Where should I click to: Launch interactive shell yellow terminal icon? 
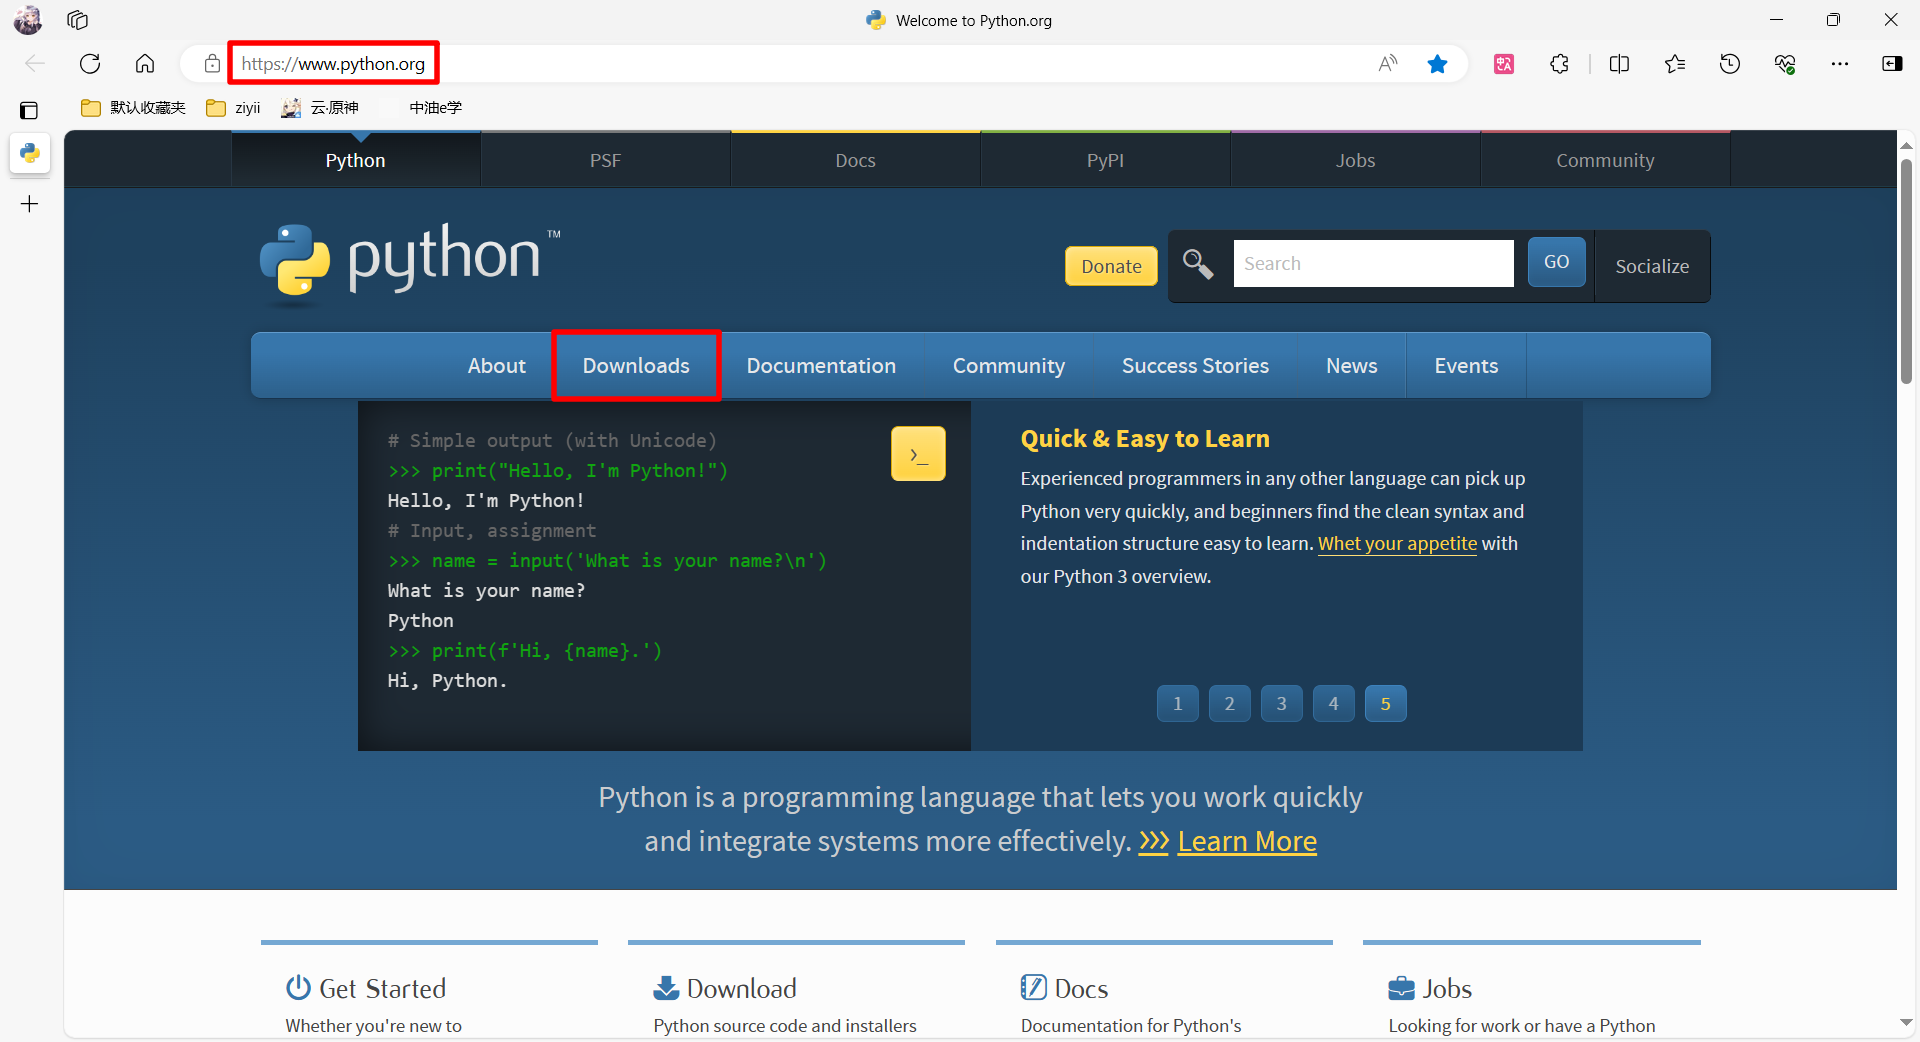(917, 454)
